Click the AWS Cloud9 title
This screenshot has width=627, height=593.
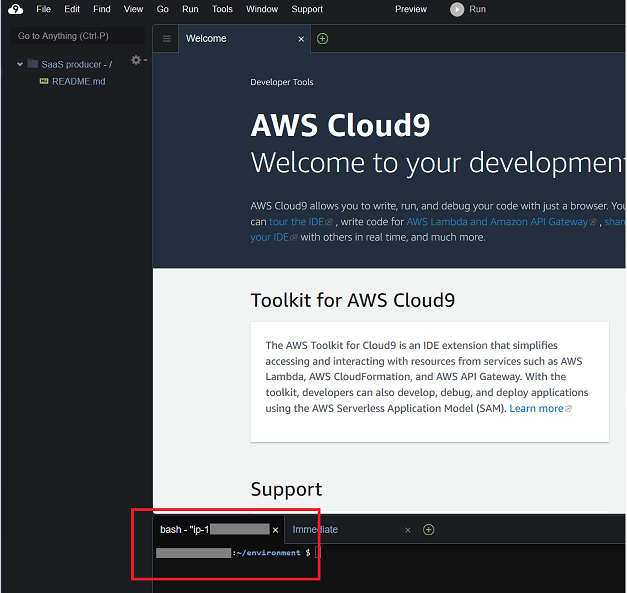[x=340, y=125]
